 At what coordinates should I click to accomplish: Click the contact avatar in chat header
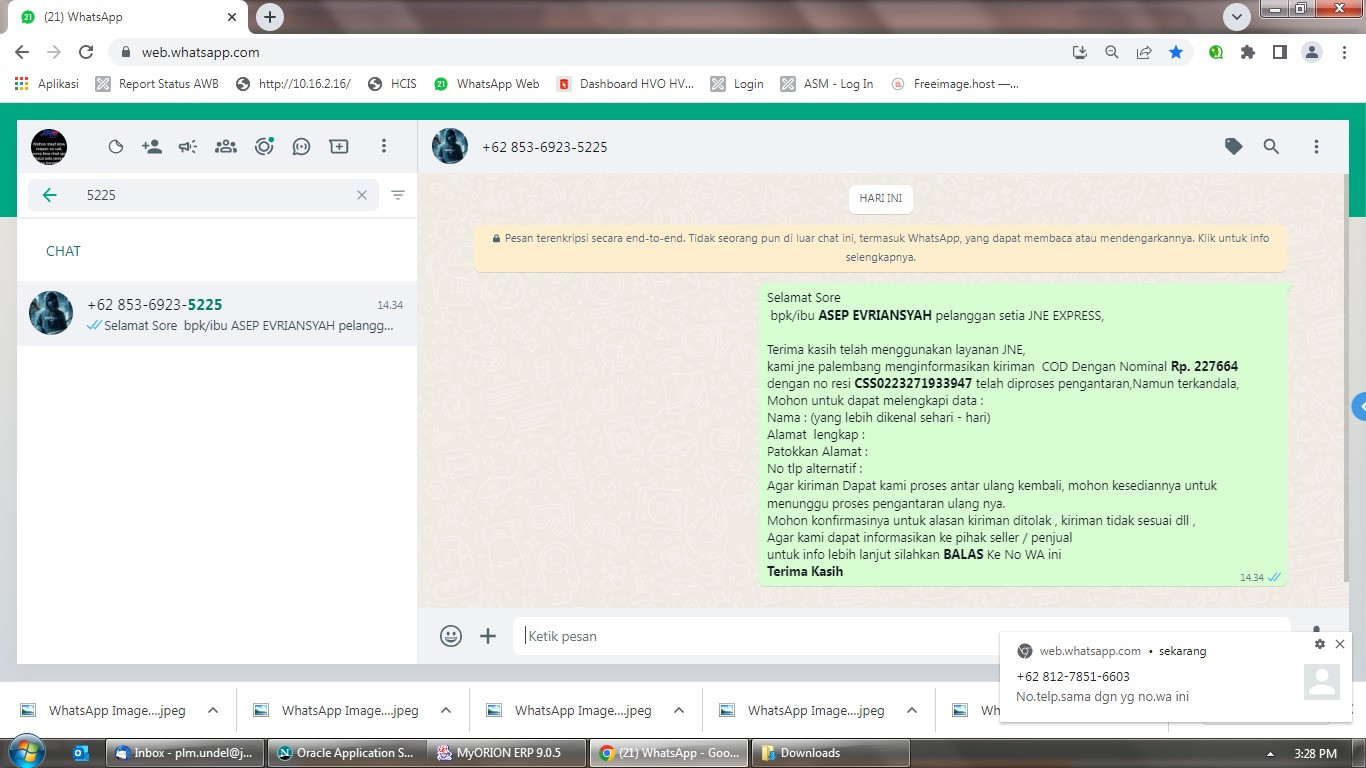click(x=450, y=146)
